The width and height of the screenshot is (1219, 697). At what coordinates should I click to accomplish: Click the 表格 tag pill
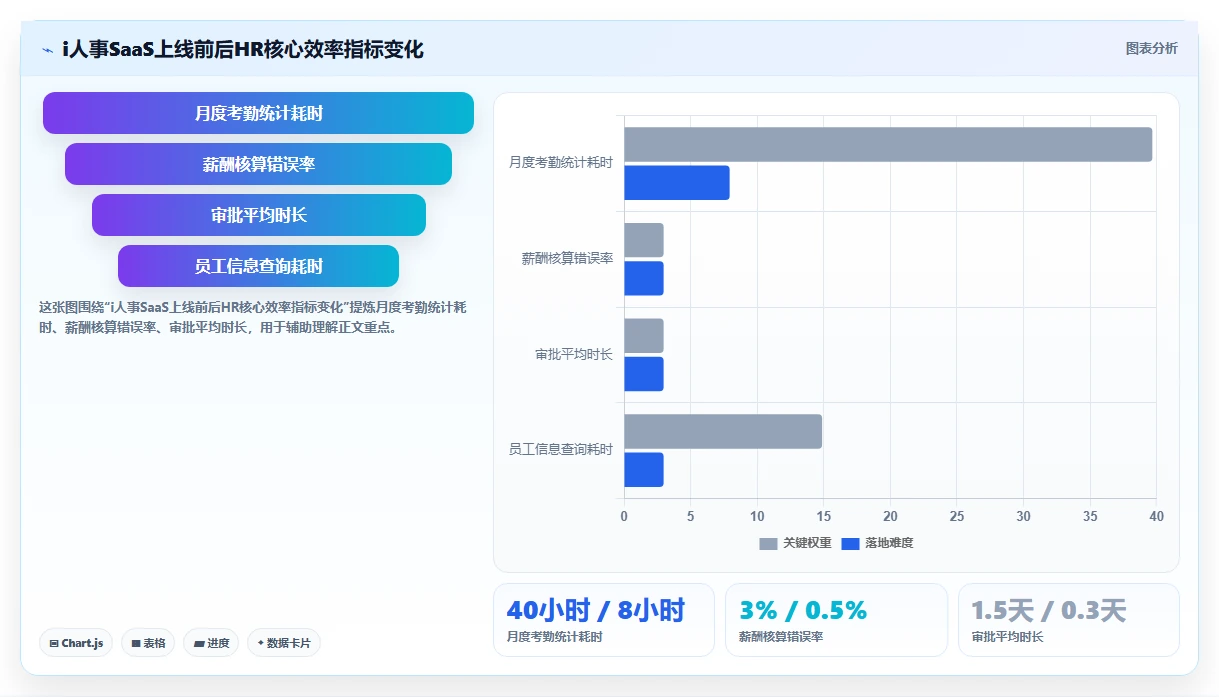coord(148,643)
